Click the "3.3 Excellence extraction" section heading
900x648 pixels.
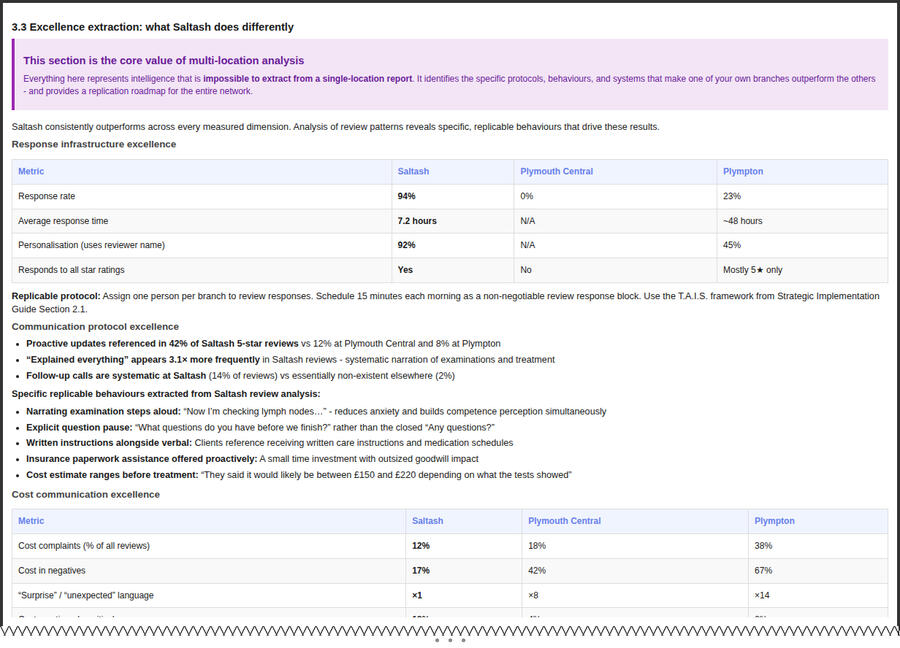(x=152, y=27)
